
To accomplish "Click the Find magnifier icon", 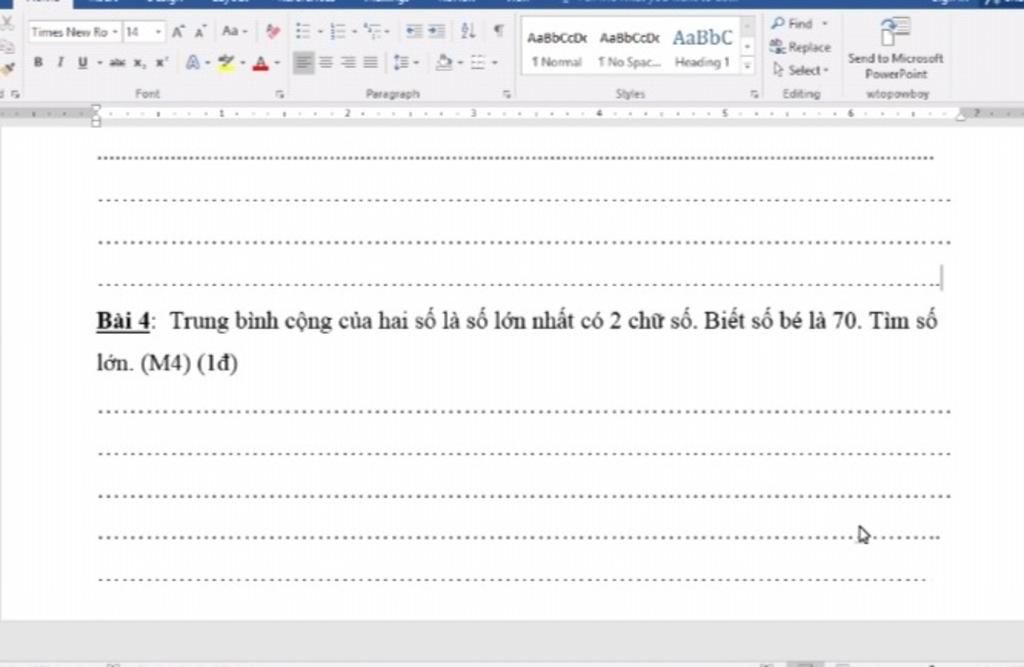I will pyautogui.click(x=778, y=24).
